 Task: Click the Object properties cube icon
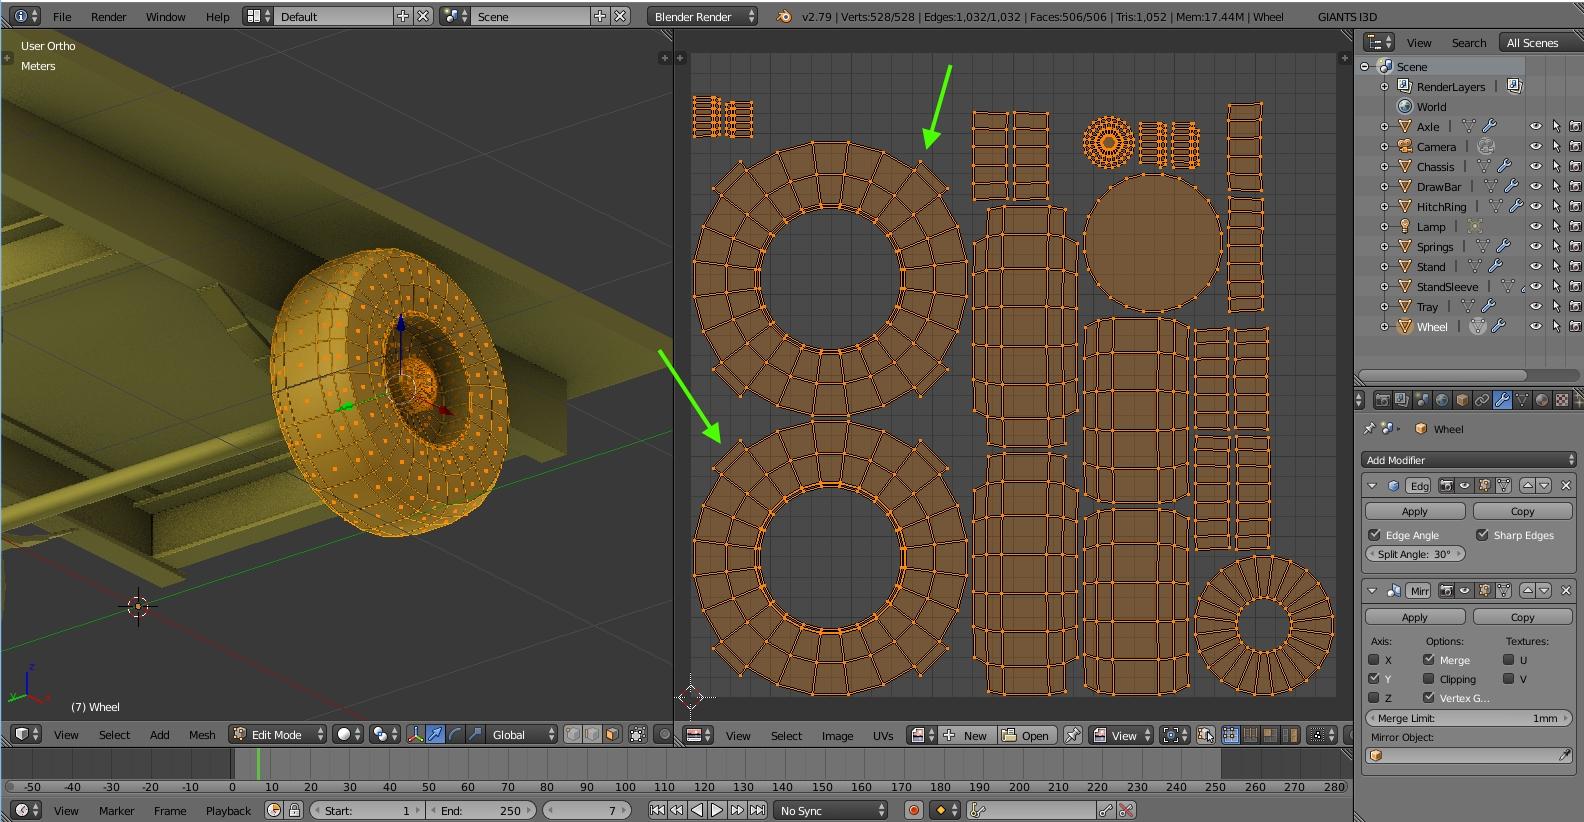click(1462, 400)
